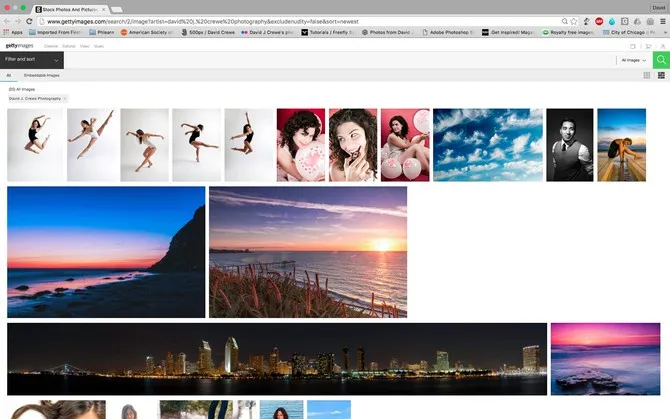Viewport: 670px width, 419px height.
Task: Switch to mosaic view layout
Action: click(x=660, y=75)
